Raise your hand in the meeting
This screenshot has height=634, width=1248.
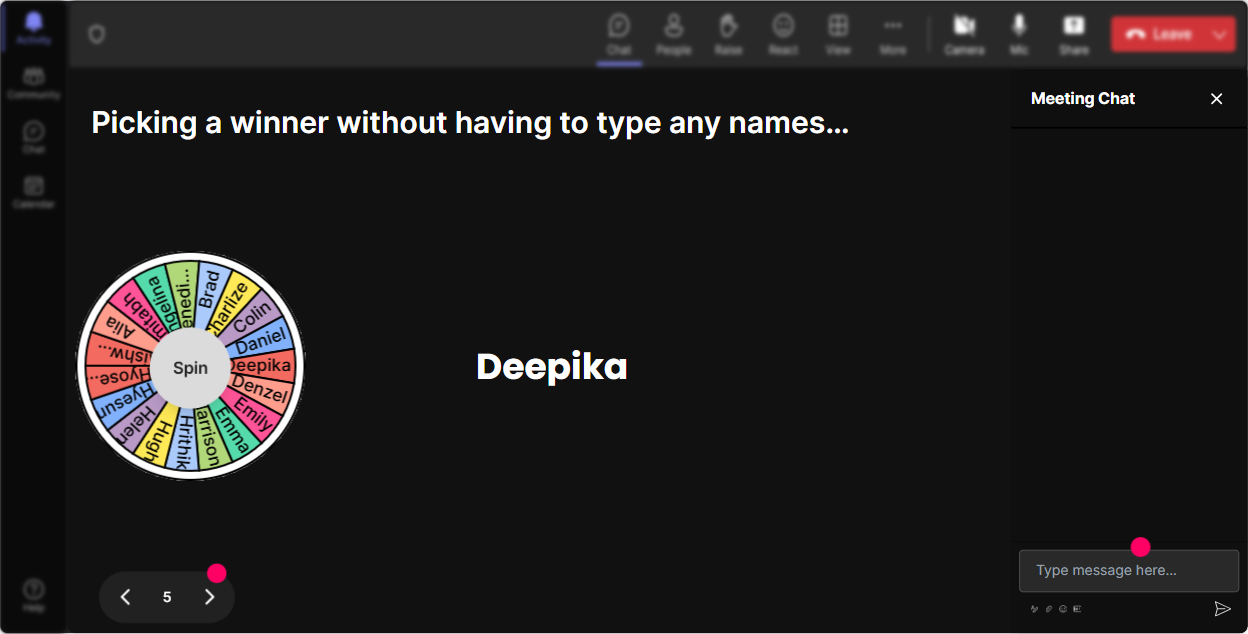point(728,34)
